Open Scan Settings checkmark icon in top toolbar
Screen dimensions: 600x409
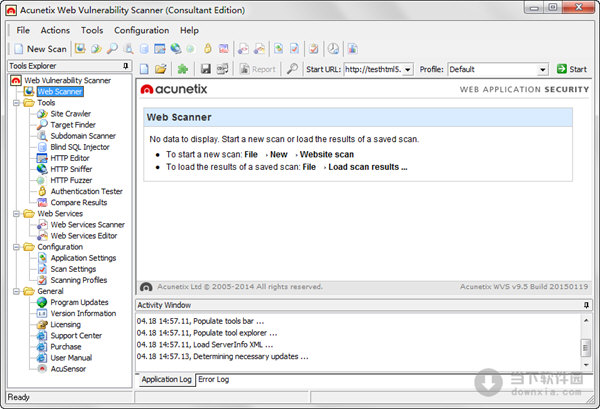[294, 49]
